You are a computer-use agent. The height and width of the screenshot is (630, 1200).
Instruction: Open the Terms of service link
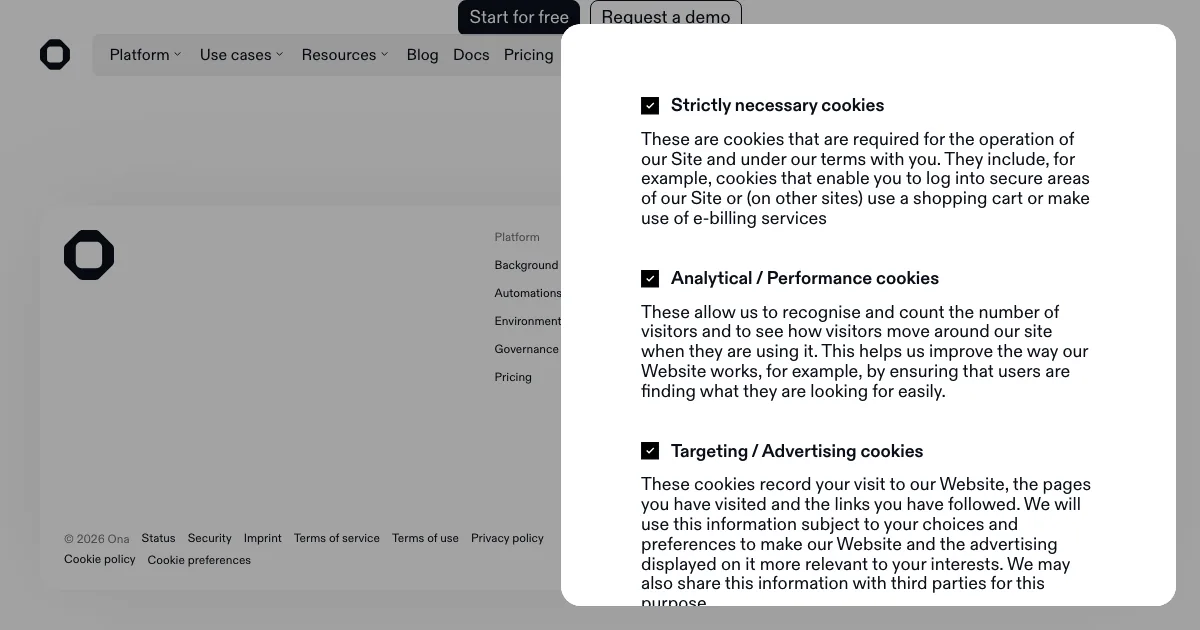pyautogui.click(x=337, y=538)
